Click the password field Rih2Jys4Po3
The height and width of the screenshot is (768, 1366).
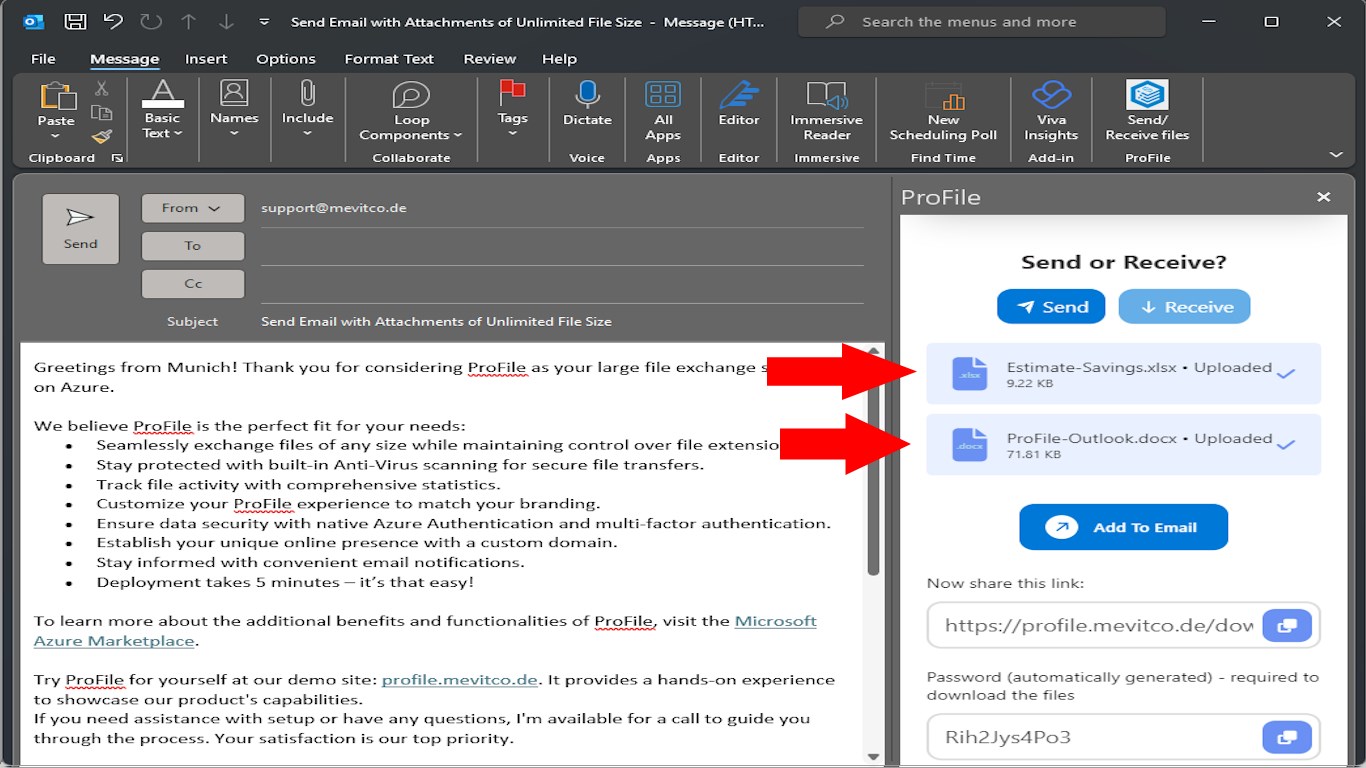(x=1098, y=737)
